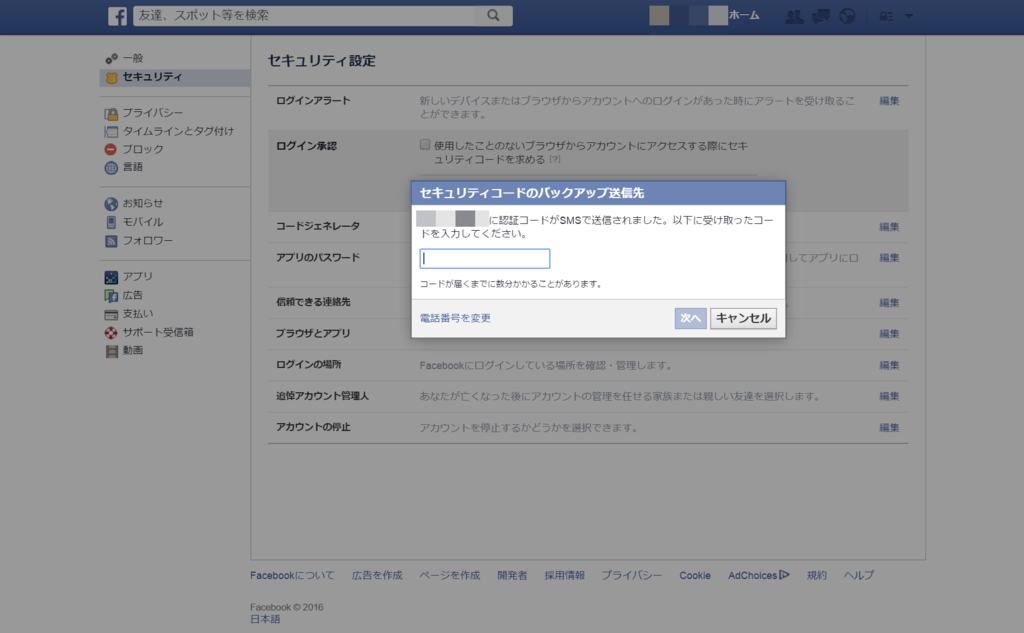The image size is (1024, 633).
Task: Click 編集 for ログインアラート
Action: coord(889,101)
